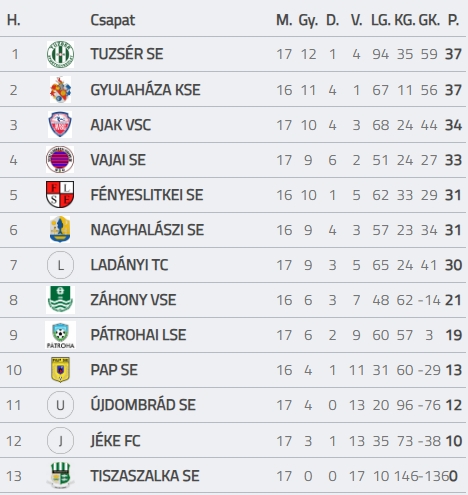The width and height of the screenshot is (468, 495).
Task: Click the Nagyhalászi SE yellow-blue crest
Action: tap(60, 230)
